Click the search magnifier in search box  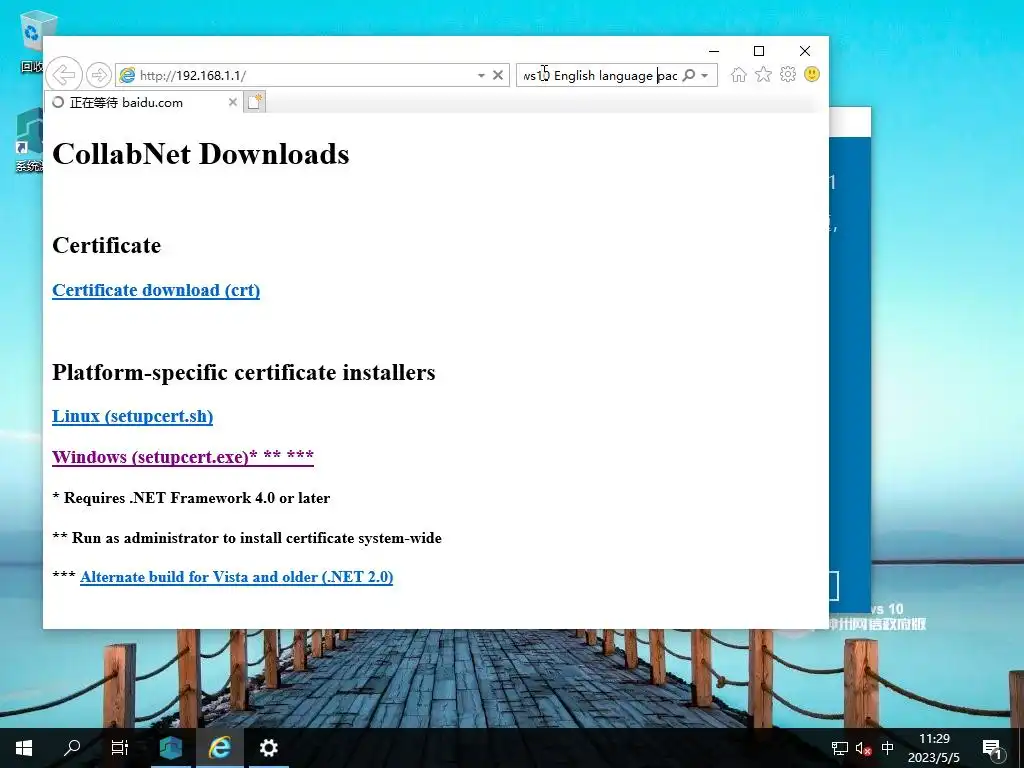click(x=688, y=75)
